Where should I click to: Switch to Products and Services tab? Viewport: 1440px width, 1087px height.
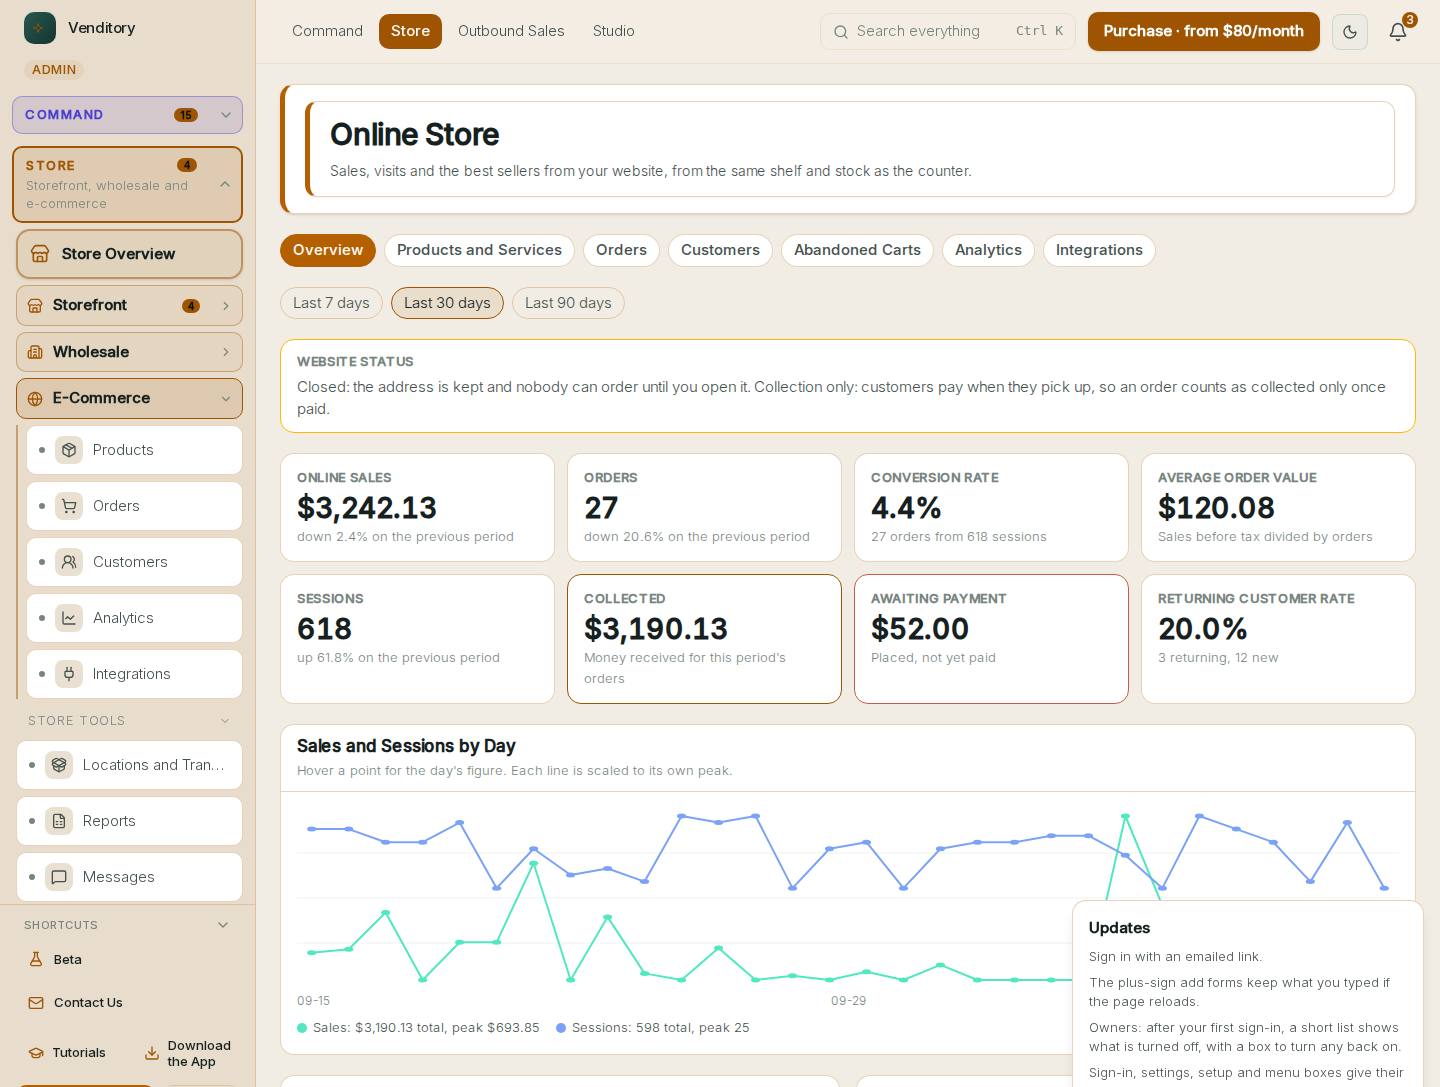click(479, 250)
